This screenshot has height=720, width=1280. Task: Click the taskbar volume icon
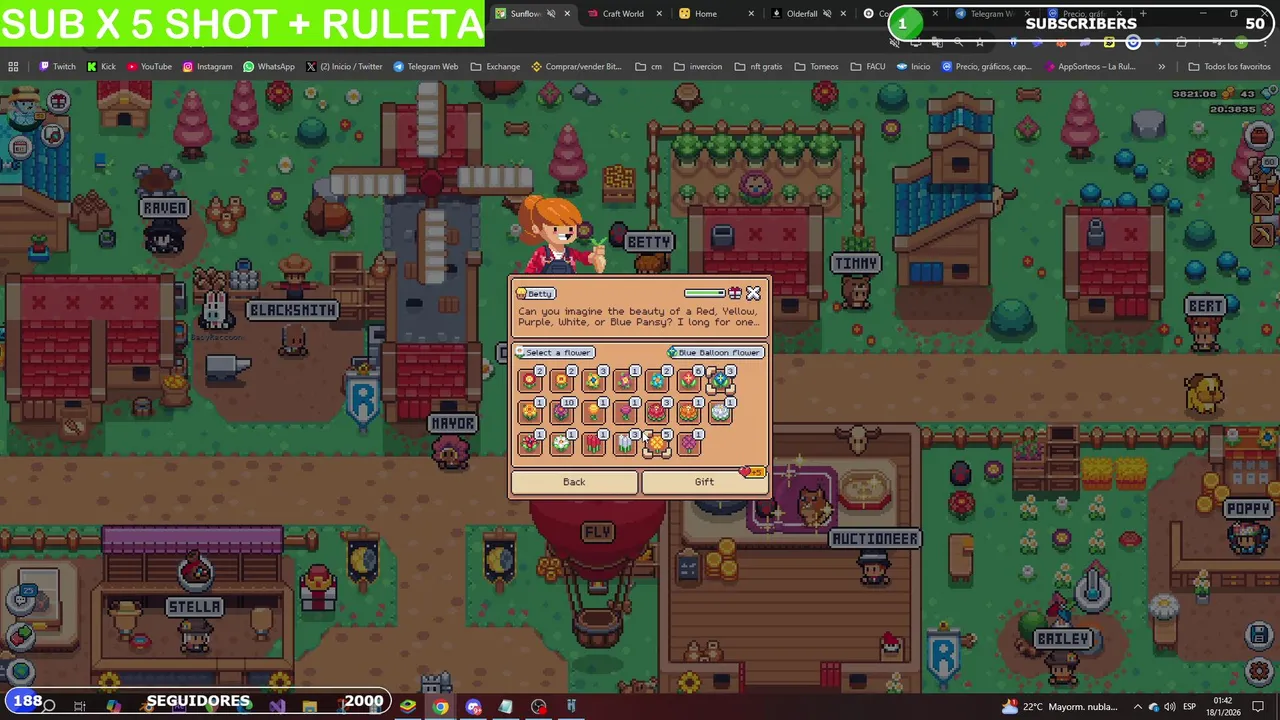tap(1169, 707)
